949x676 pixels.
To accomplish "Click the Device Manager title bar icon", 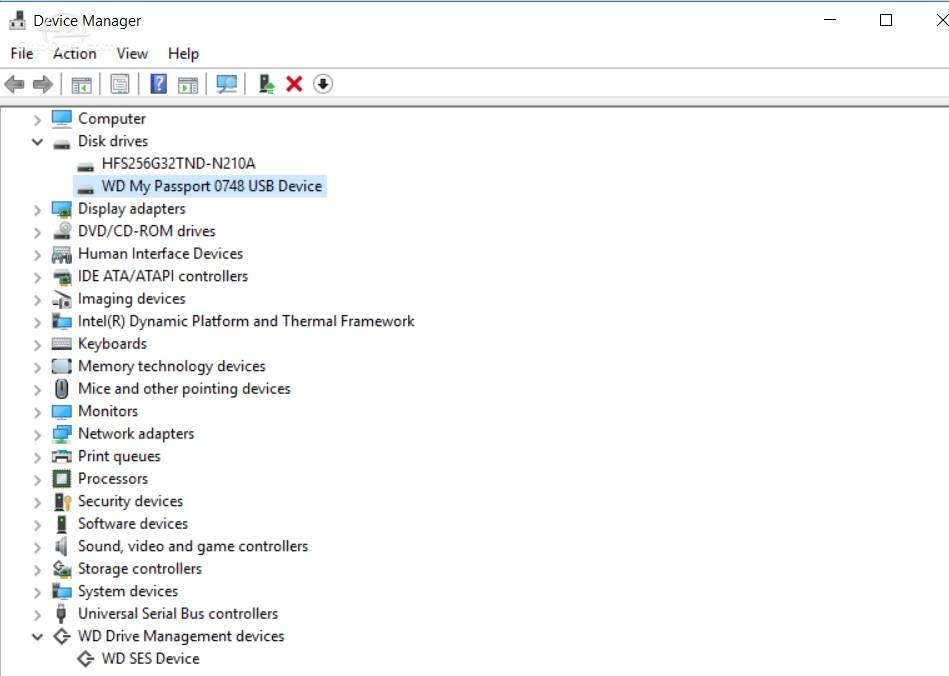I will point(17,21).
